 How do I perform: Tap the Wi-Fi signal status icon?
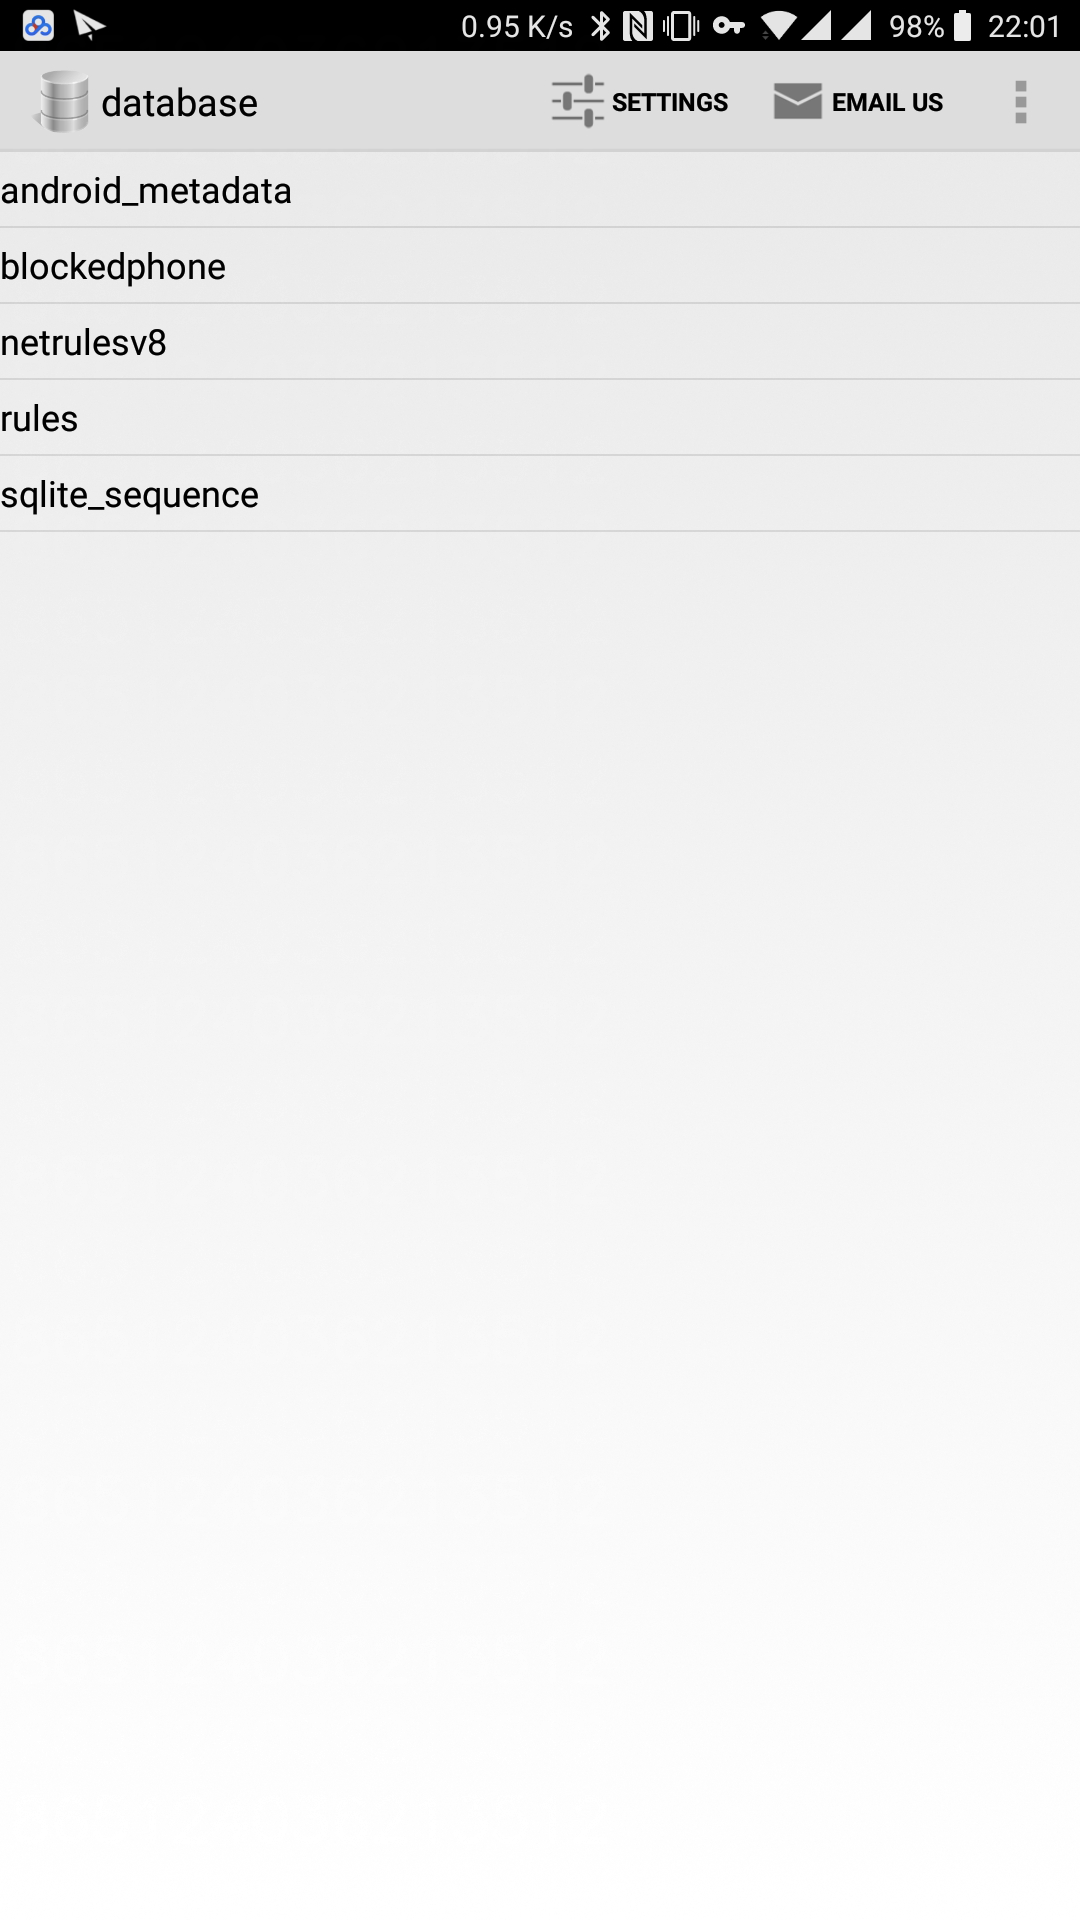point(778,26)
